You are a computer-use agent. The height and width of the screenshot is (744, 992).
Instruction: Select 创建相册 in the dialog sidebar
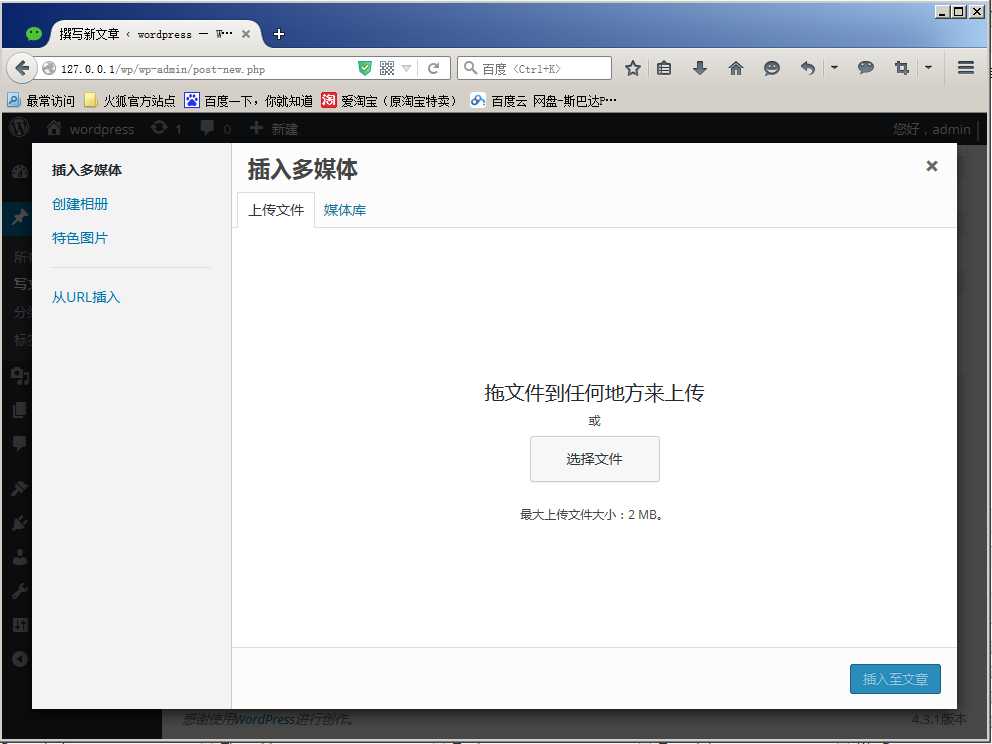click(80, 204)
